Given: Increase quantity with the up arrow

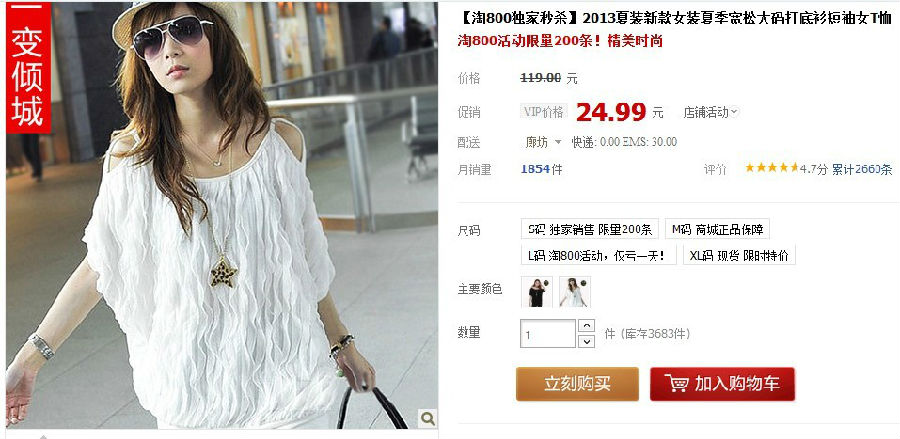Looking at the screenshot, I should pyautogui.click(x=586, y=326).
